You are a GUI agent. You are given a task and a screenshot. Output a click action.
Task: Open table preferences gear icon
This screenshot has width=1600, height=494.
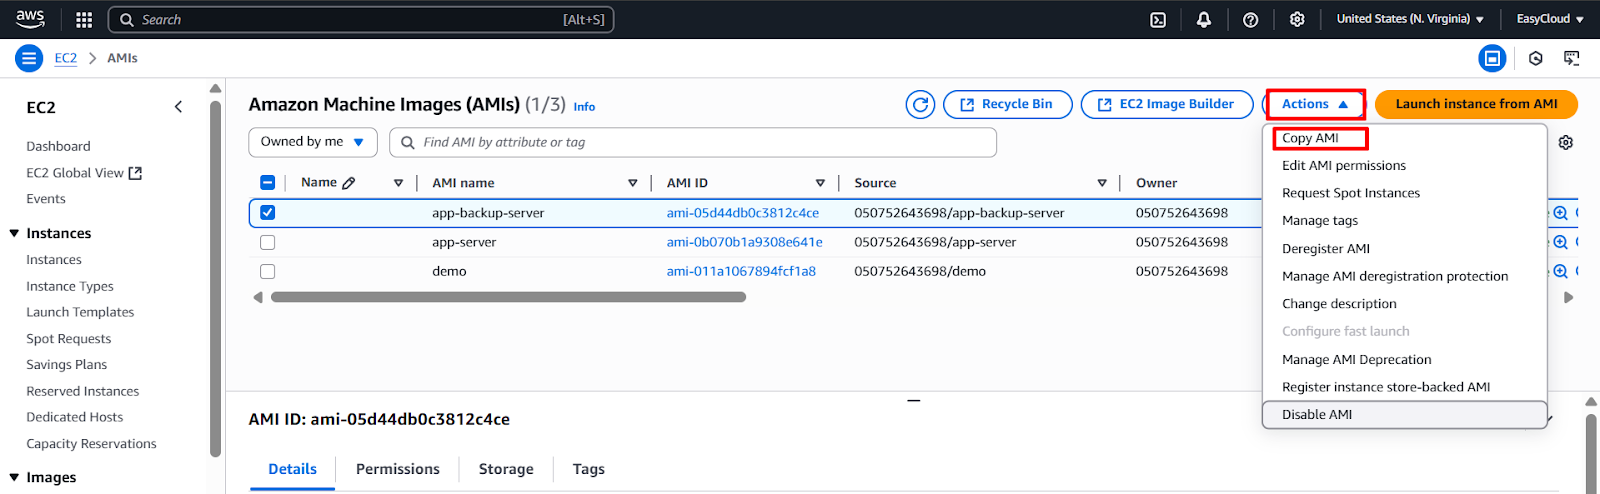point(1566,142)
